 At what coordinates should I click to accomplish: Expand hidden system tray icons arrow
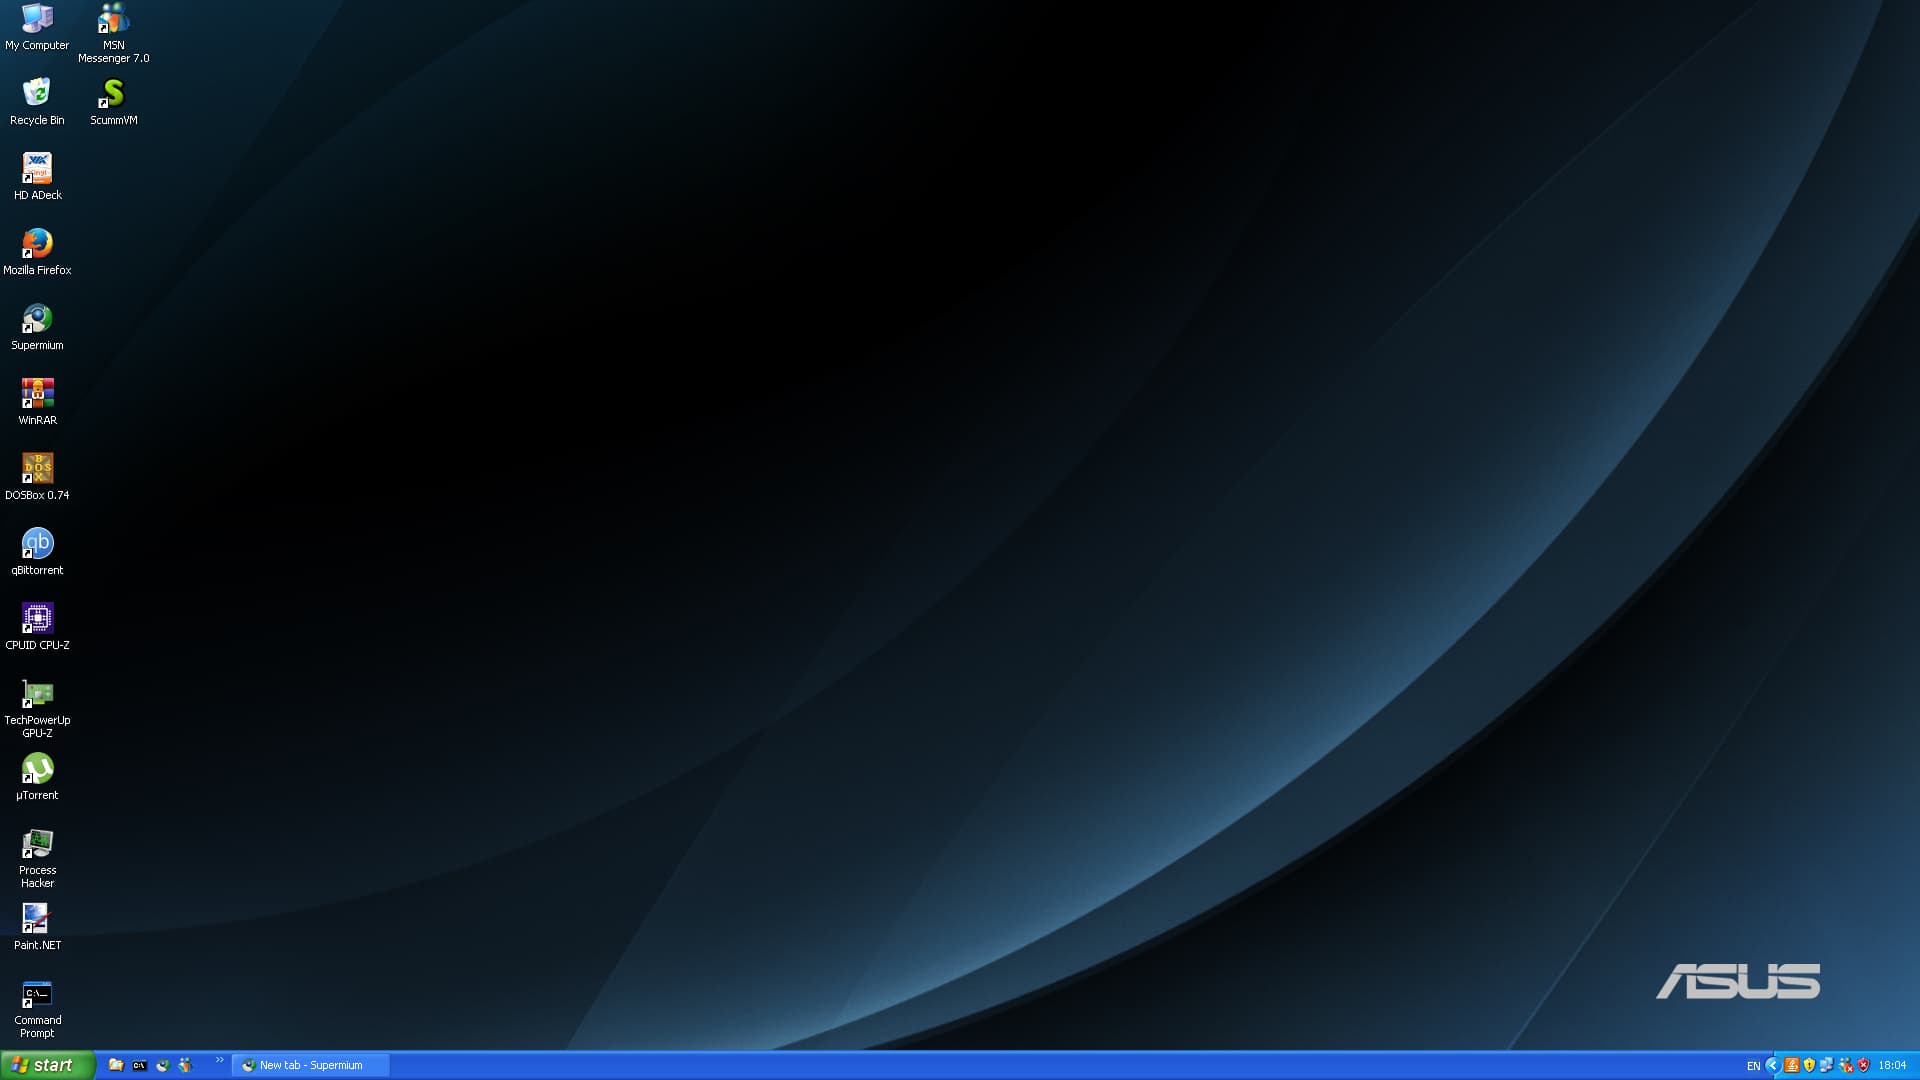(1773, 1065)
